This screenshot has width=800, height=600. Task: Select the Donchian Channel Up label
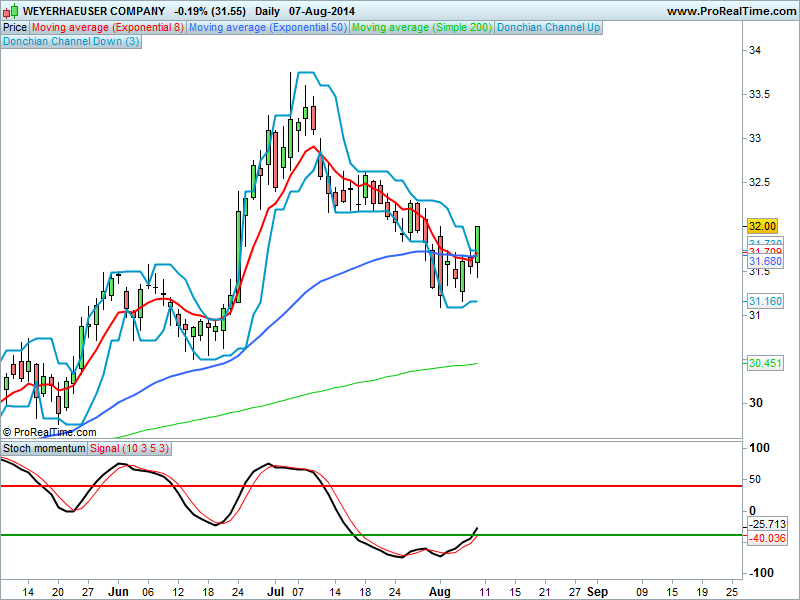tap(548, 28)
